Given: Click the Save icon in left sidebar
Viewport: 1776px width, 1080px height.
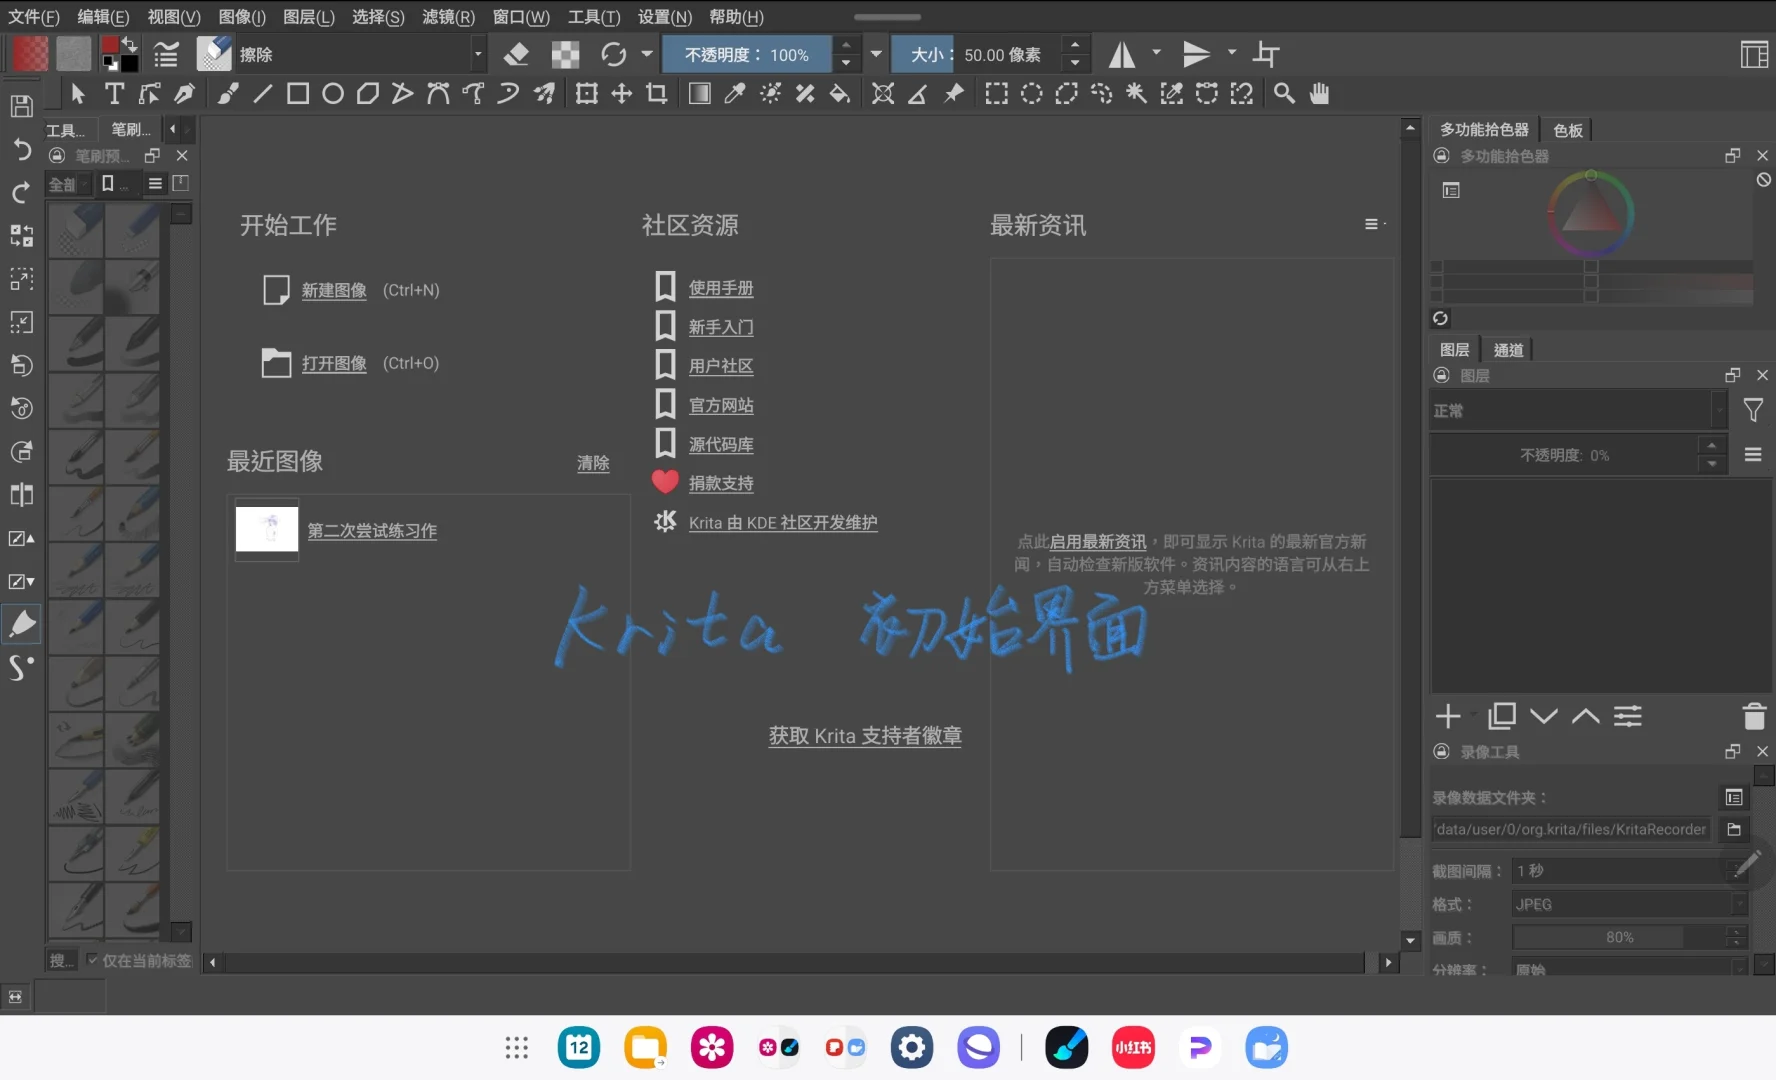Looking at the screenshot, I should pyautogui.click(x=22, y=107).
